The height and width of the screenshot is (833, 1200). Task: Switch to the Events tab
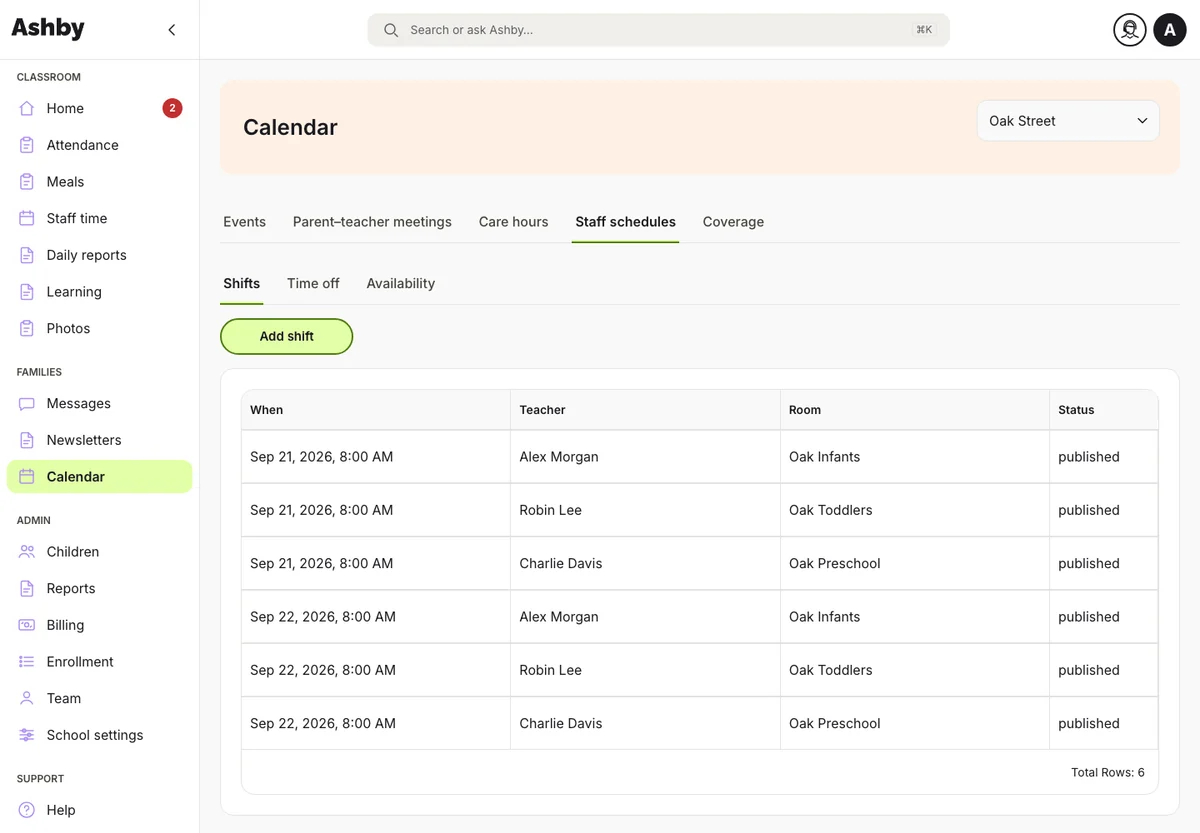(244, 222)
